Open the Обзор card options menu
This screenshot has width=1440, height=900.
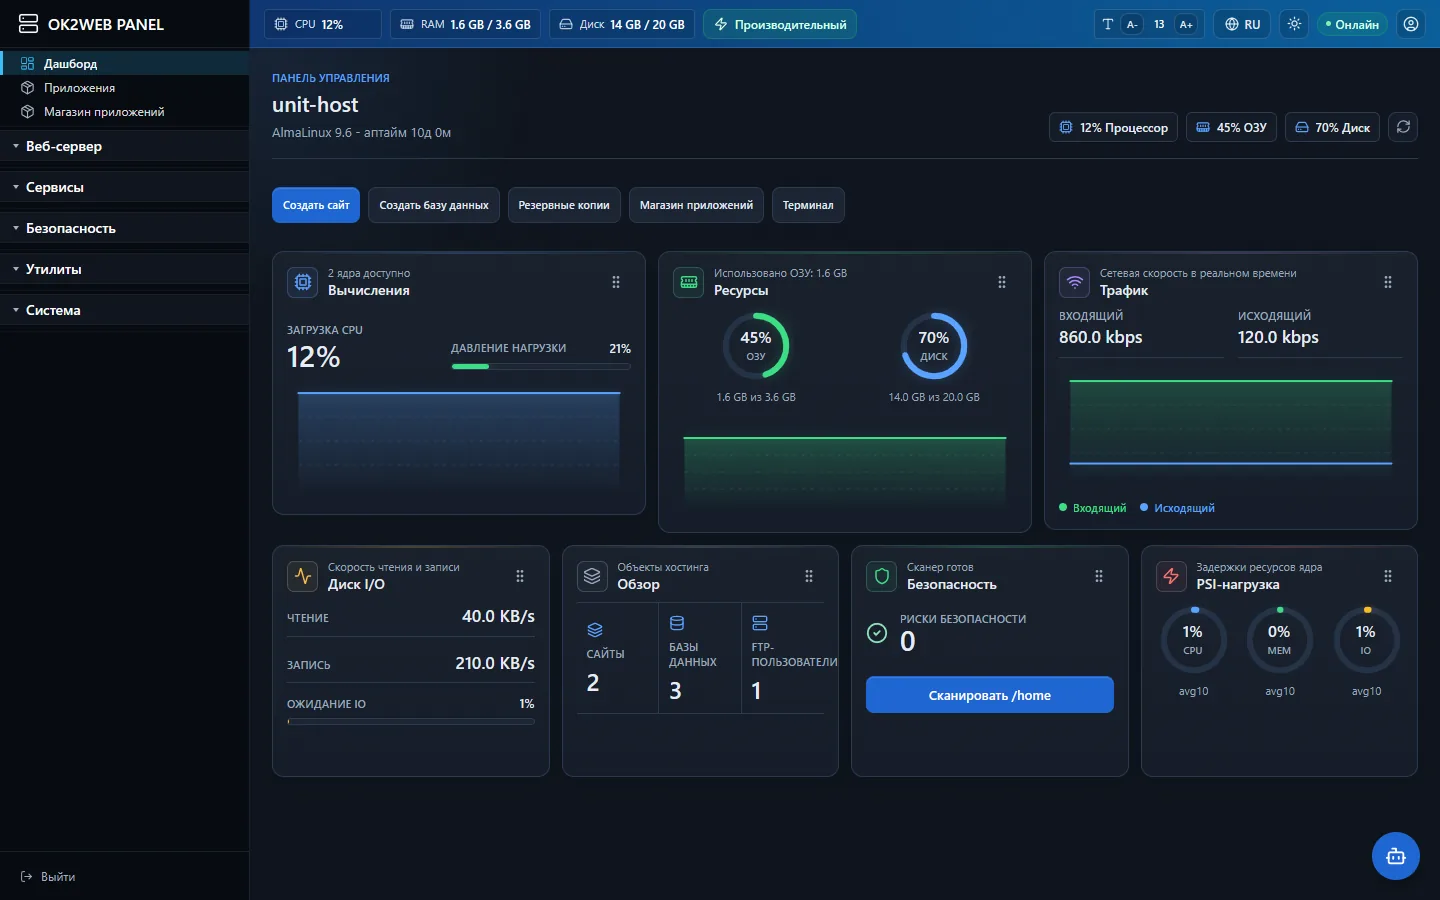[x=809, y=576]
